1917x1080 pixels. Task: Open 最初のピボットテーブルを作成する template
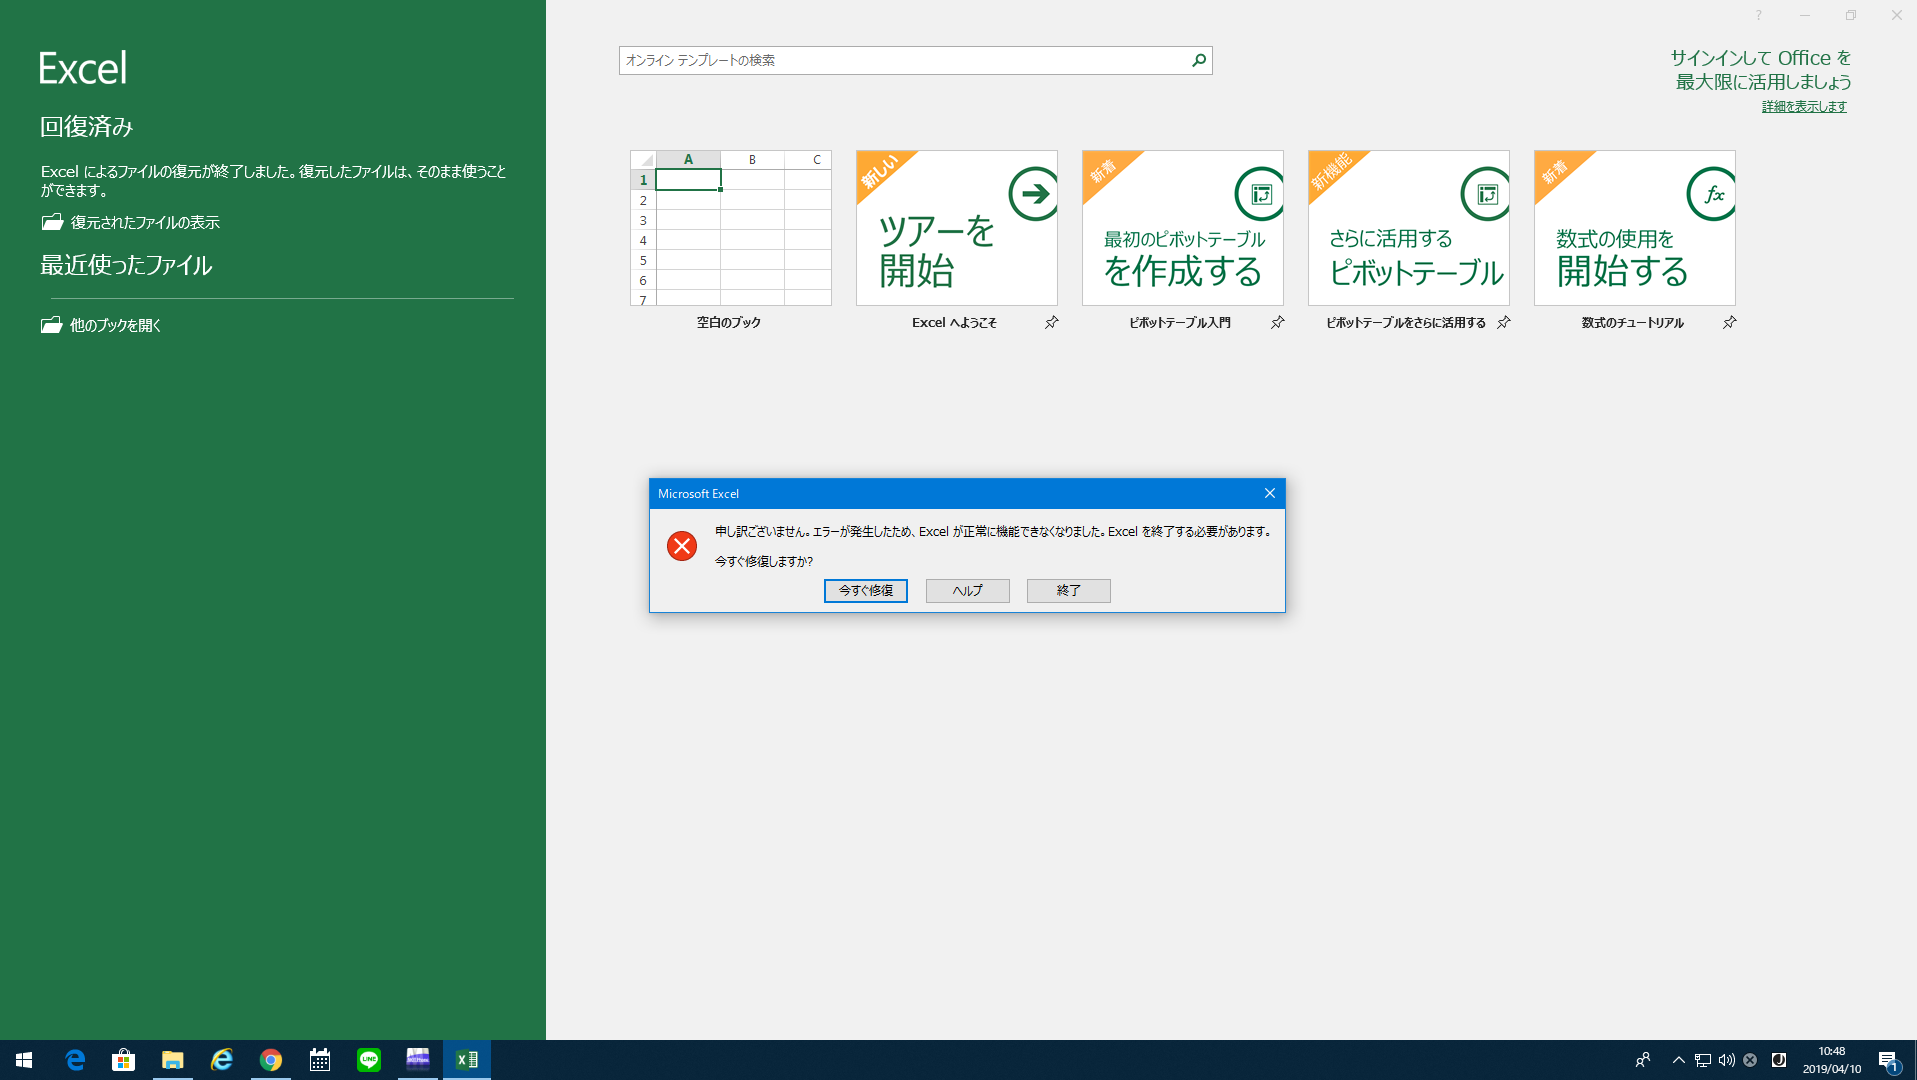[x=1183, y=228]
